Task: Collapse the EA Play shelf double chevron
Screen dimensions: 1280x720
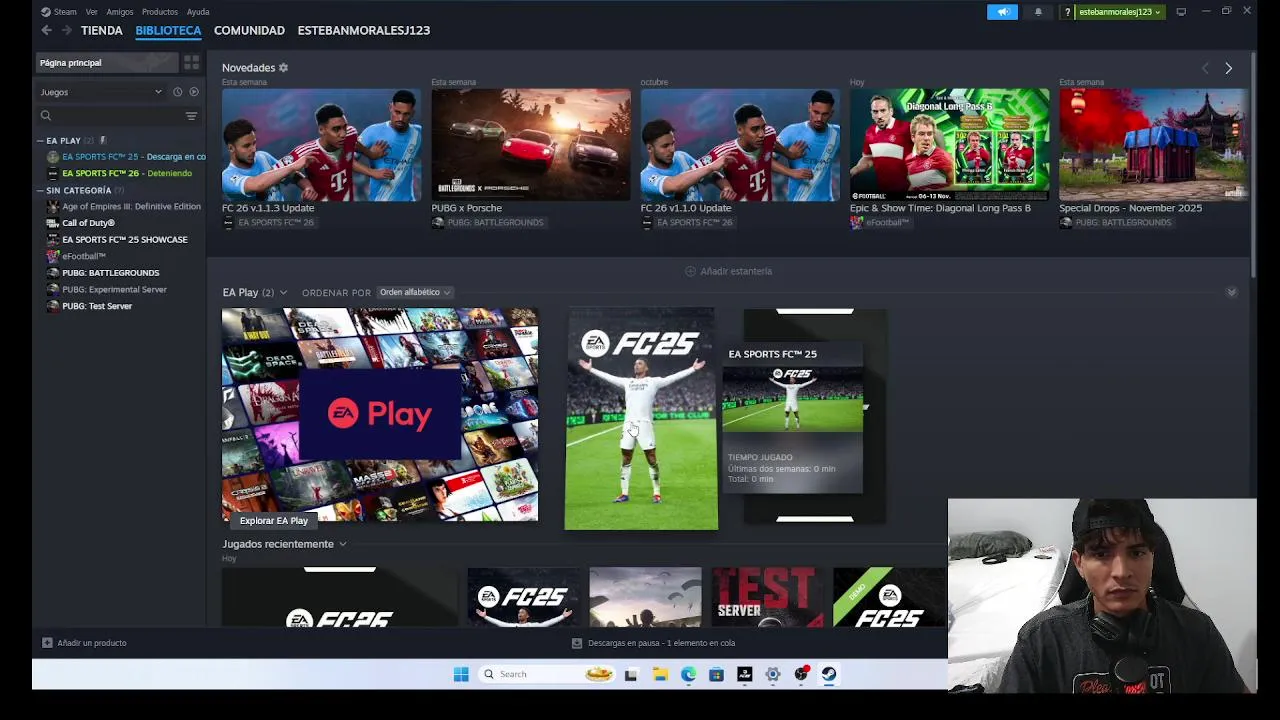Action: [x=1231, y=292]
